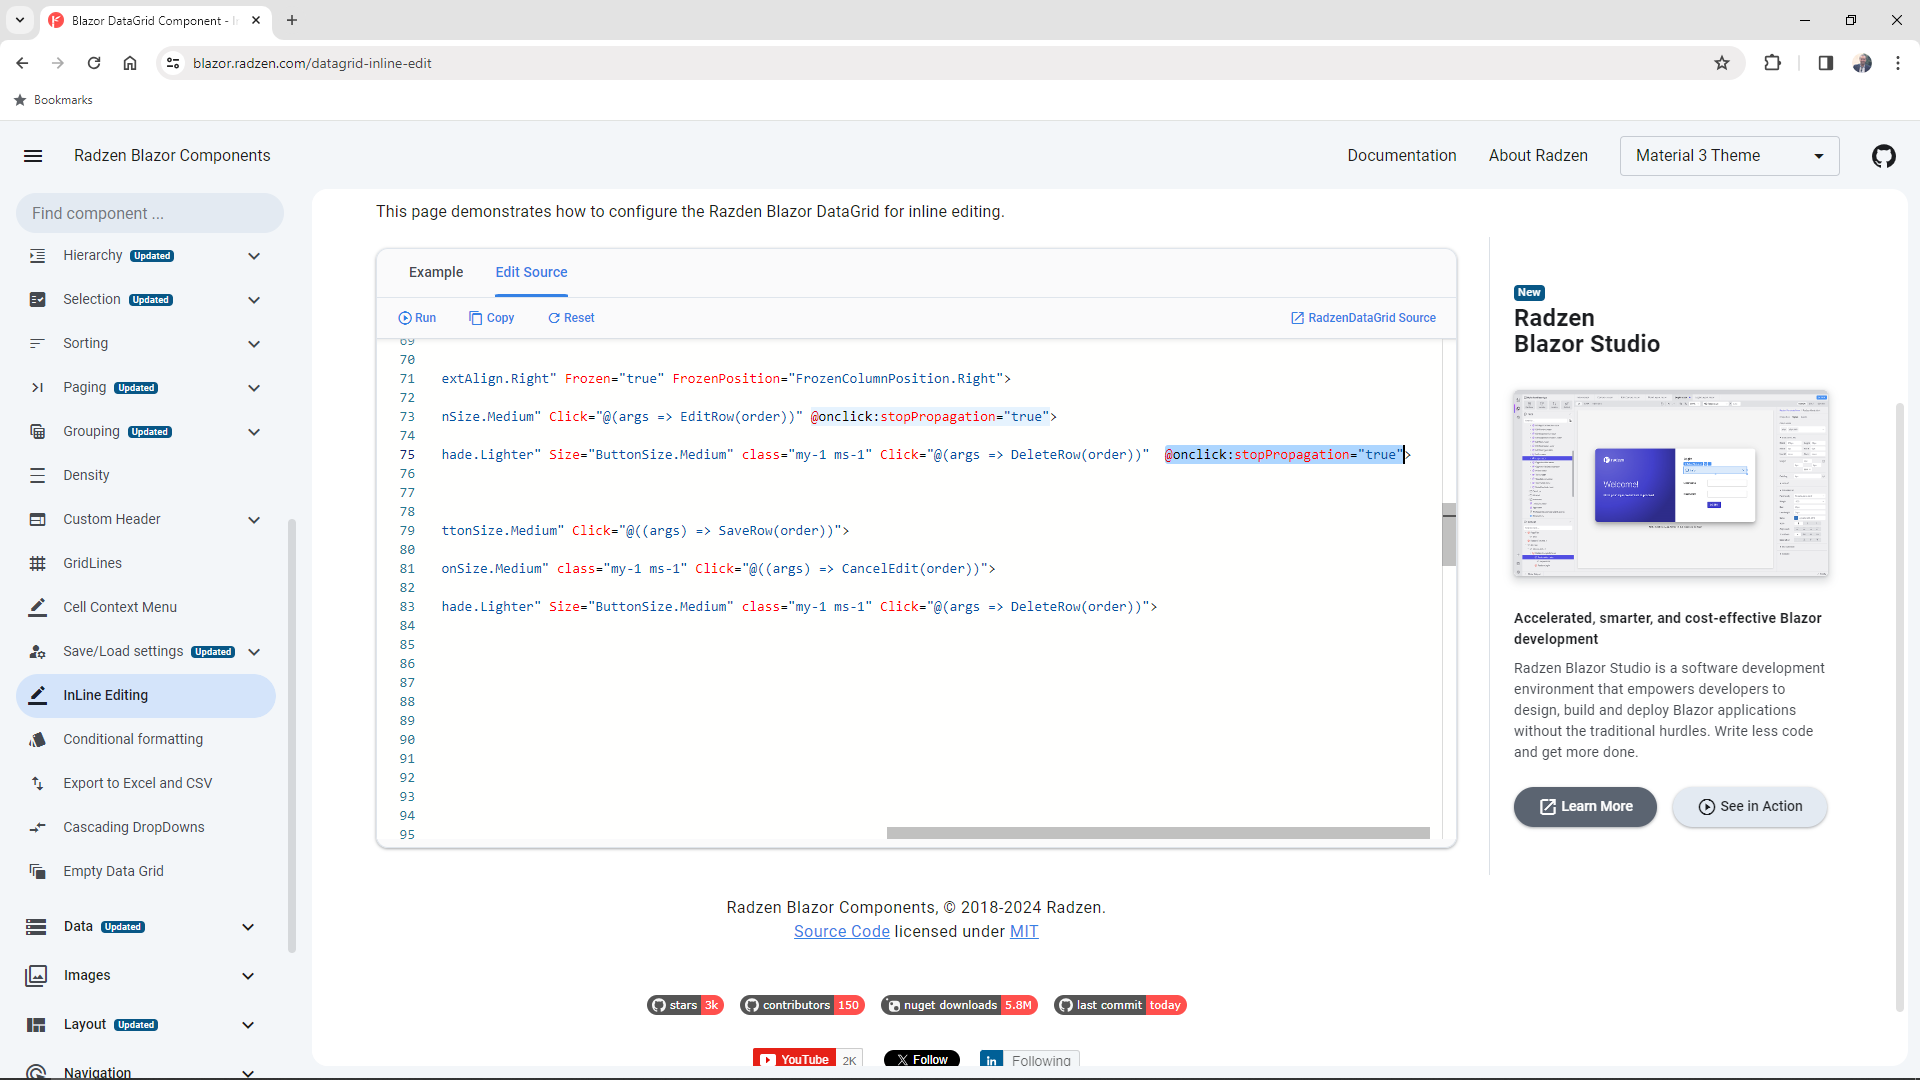
Task: Click the Hierarchy sidebar icon
Action: click(37, 256)
